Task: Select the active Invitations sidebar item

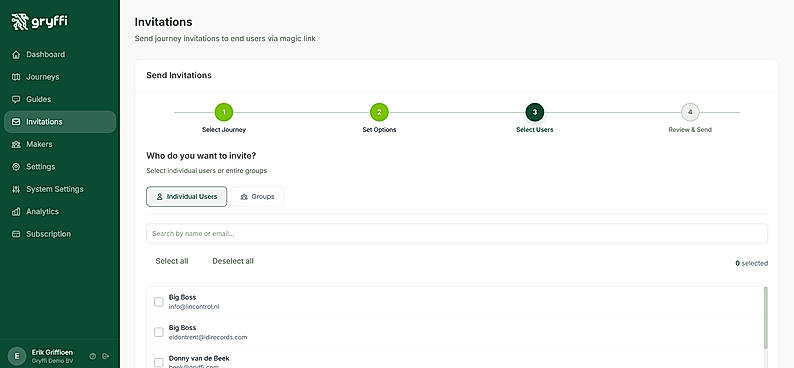Action: click(60, 122)
